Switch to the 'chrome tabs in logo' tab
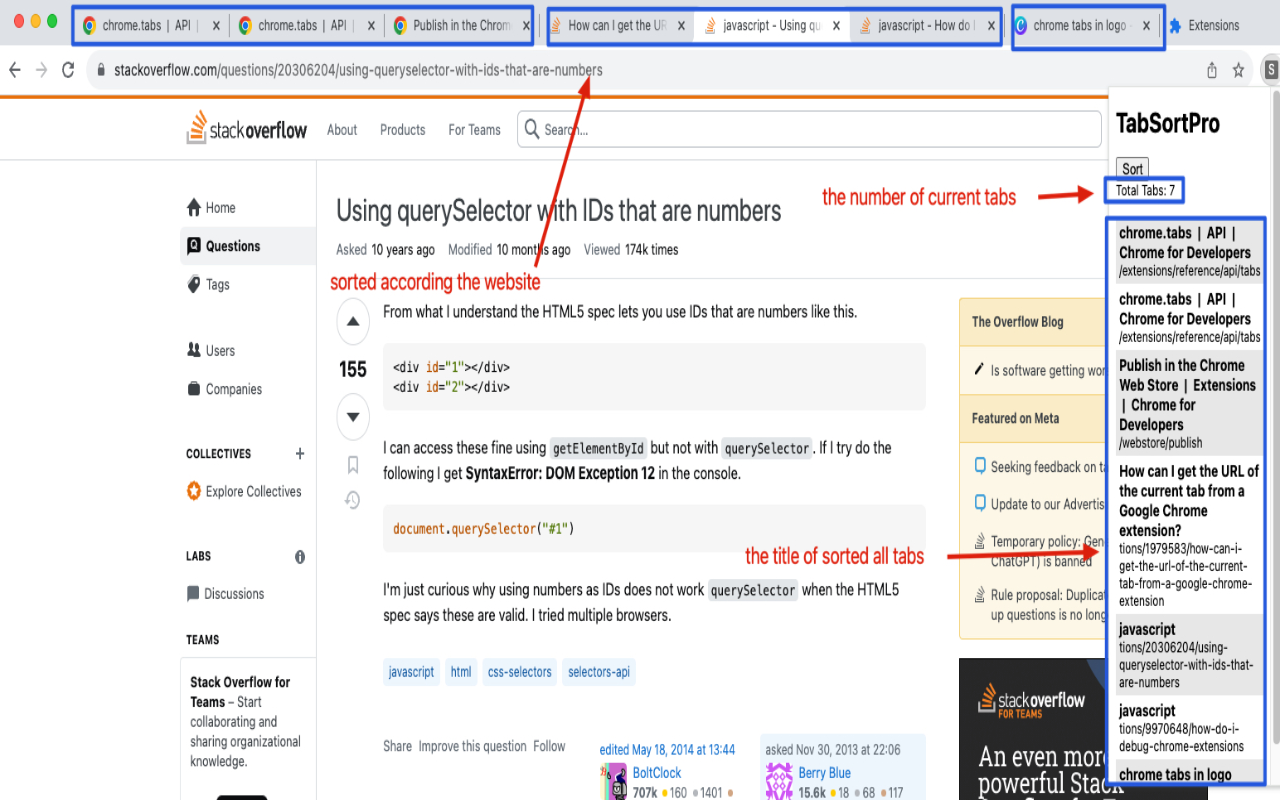Viewport: 1280px width, 800px height. coord(1076,25)
